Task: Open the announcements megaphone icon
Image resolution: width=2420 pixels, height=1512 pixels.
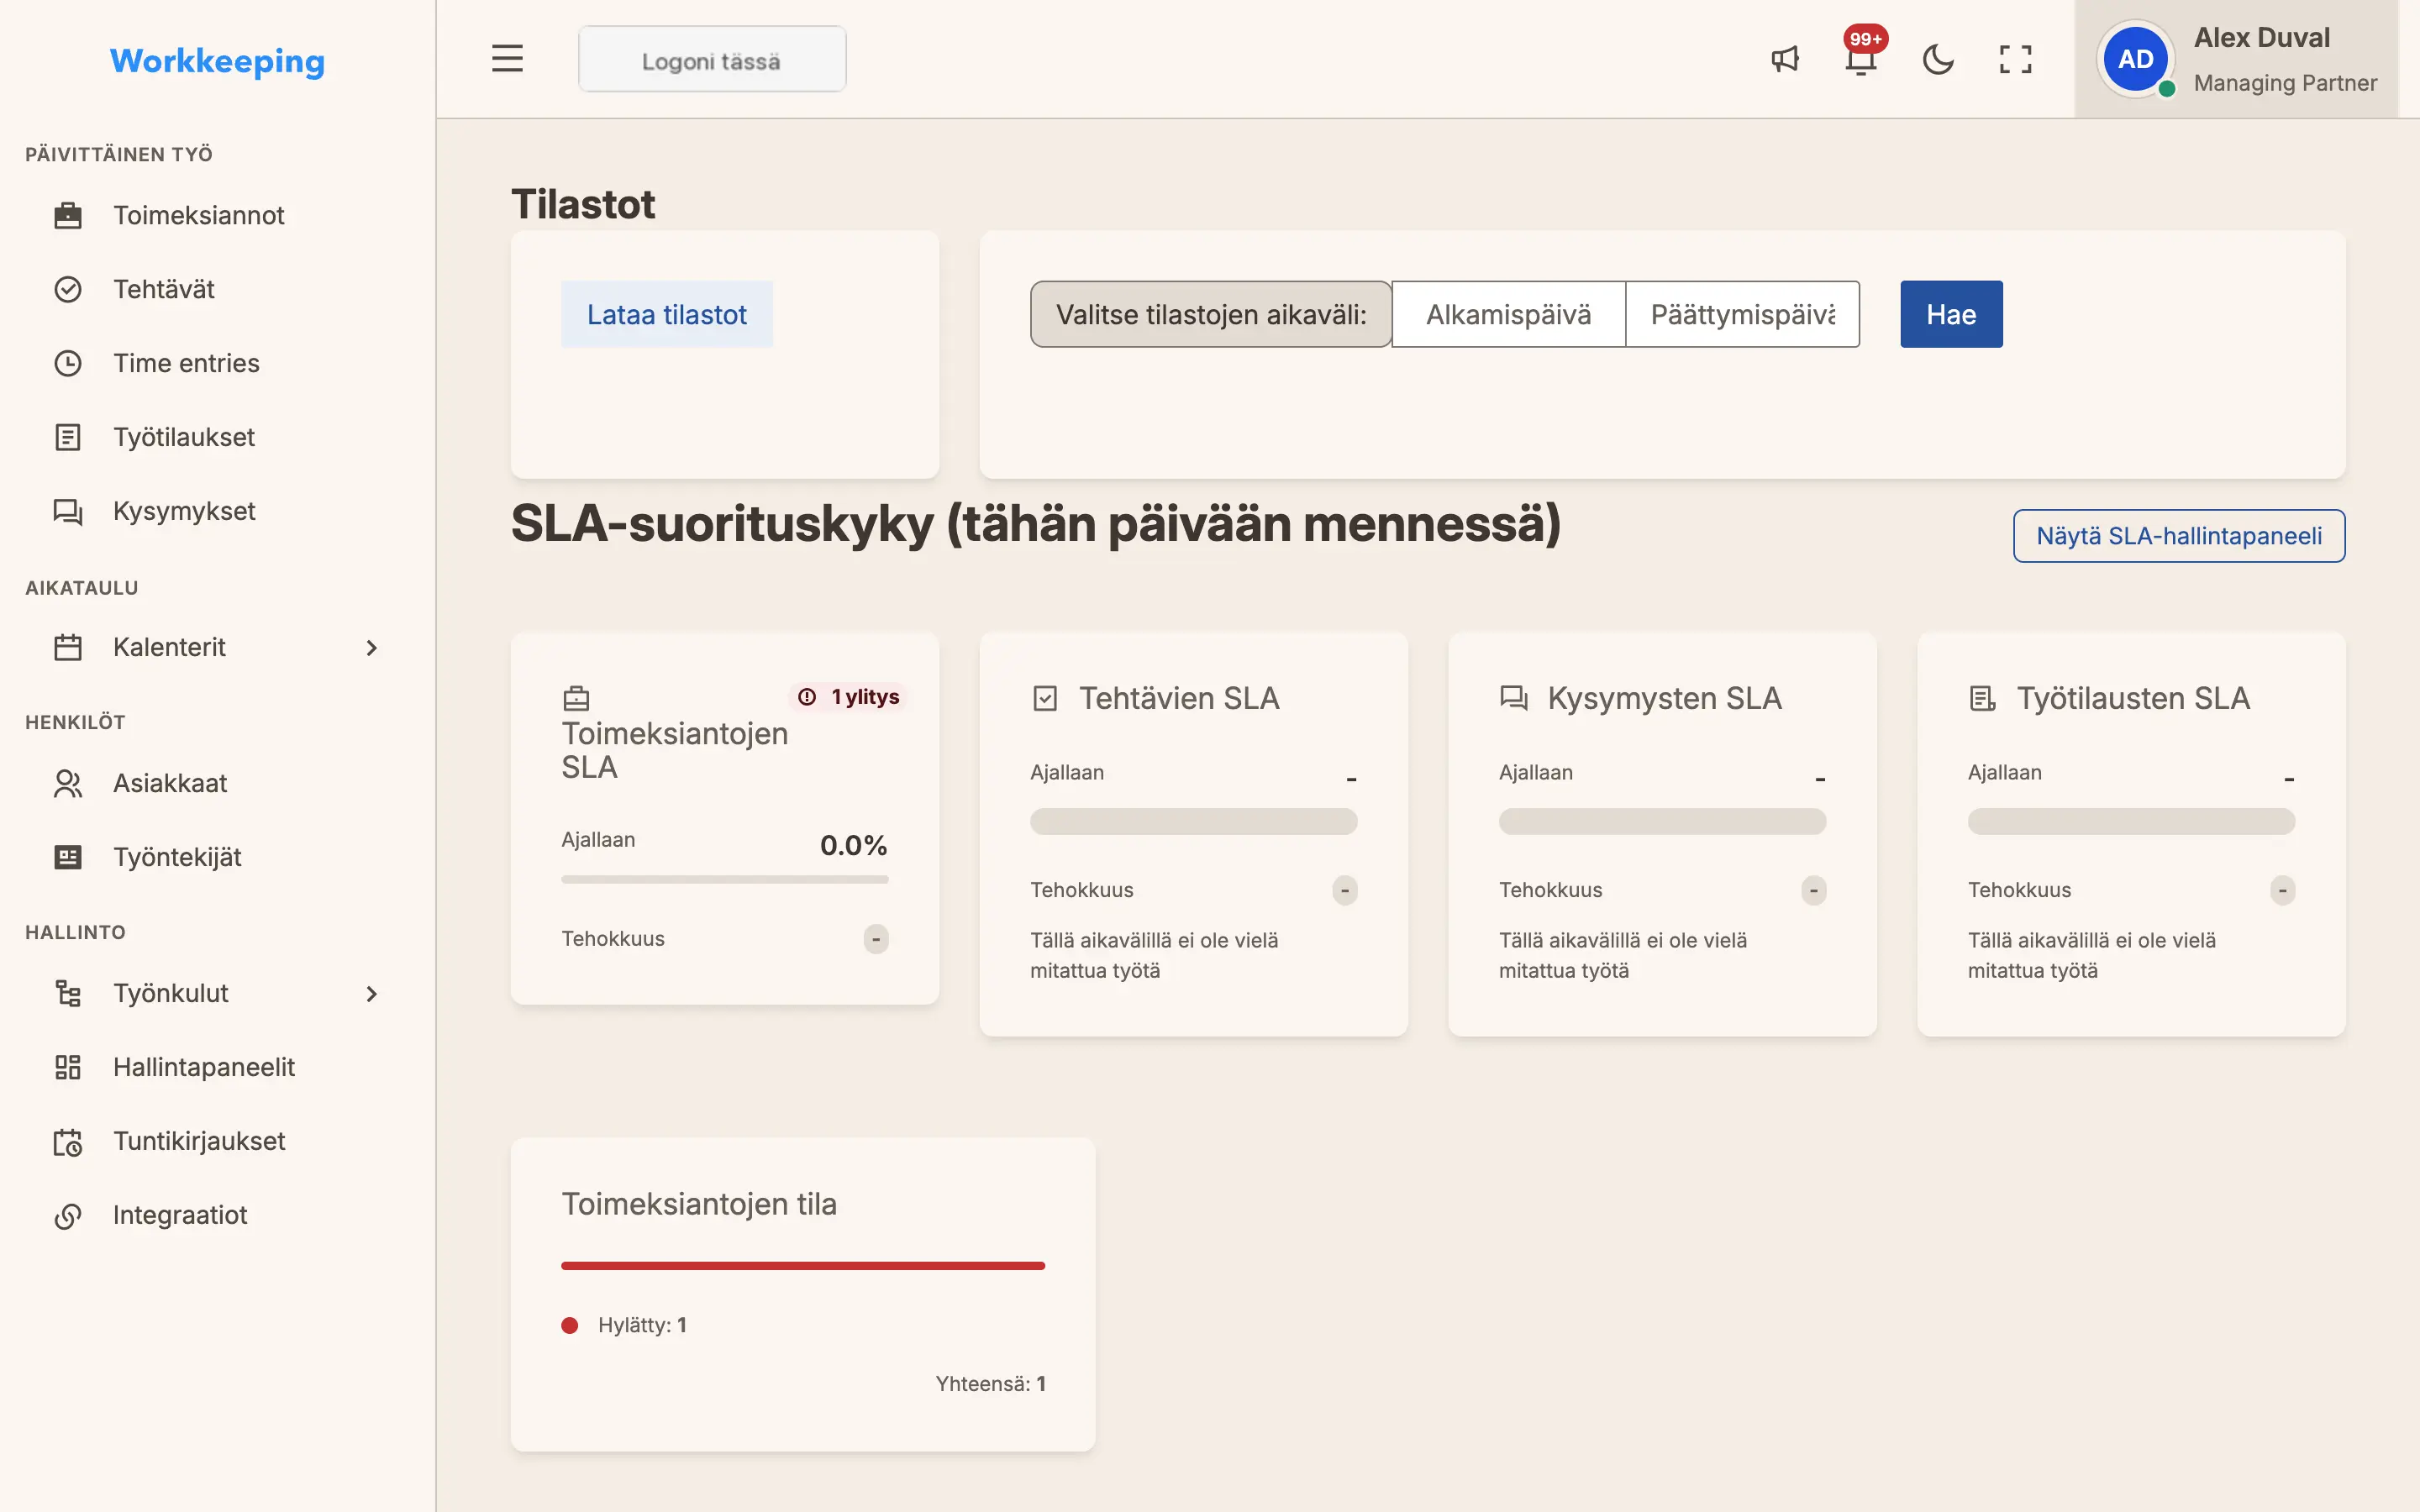Action: [1785, 59]
